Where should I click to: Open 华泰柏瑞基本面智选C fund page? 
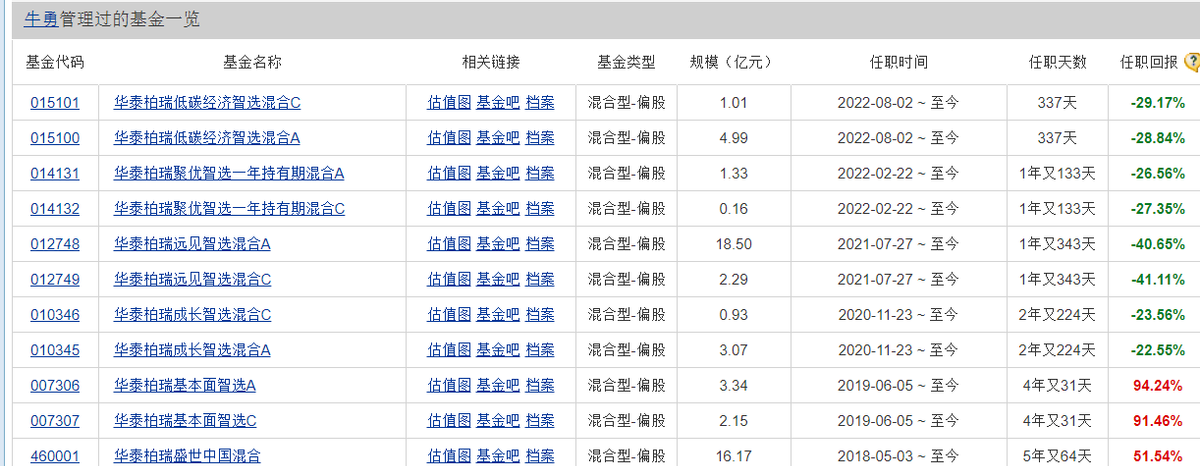tap(186, 420)
